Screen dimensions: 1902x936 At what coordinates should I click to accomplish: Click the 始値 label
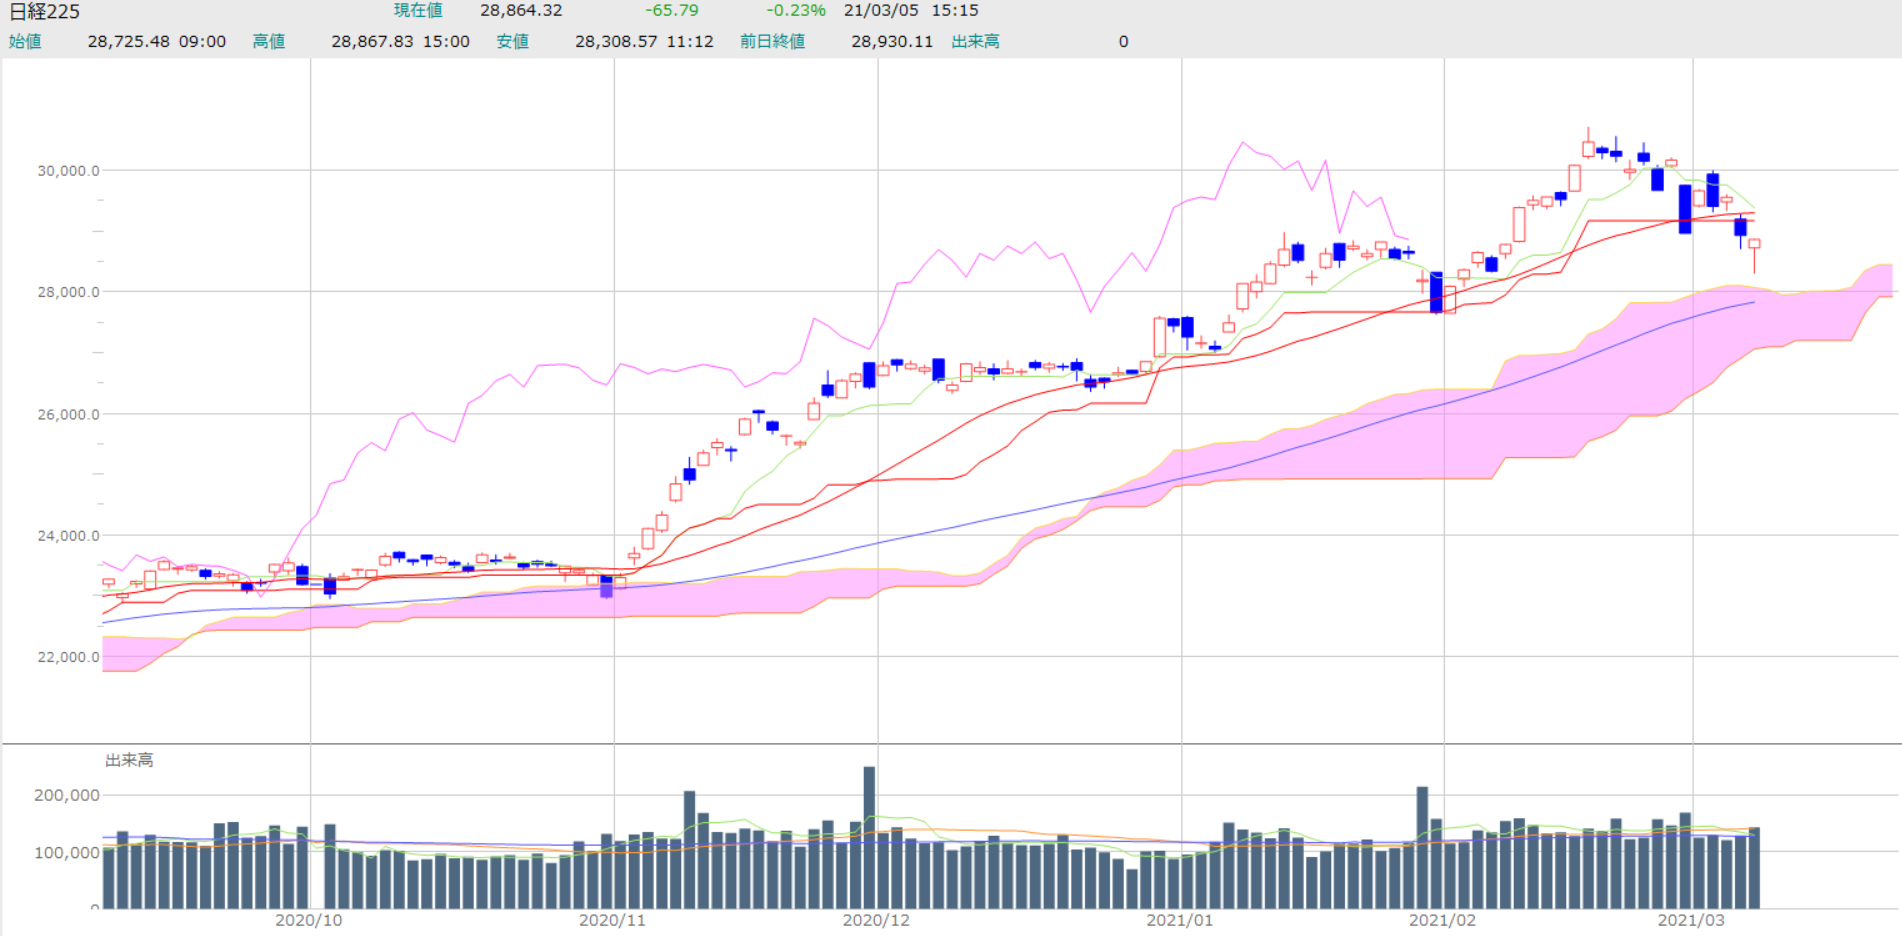pos(25,41)
